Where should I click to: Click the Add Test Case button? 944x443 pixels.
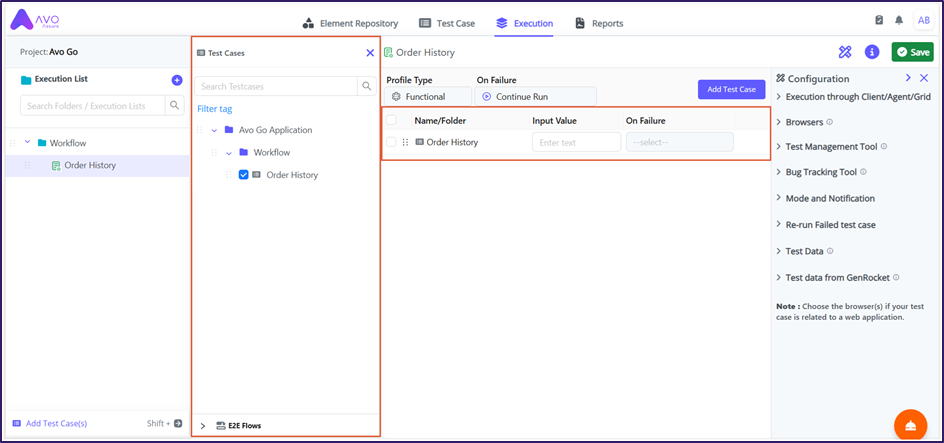[x=731, y=89]
